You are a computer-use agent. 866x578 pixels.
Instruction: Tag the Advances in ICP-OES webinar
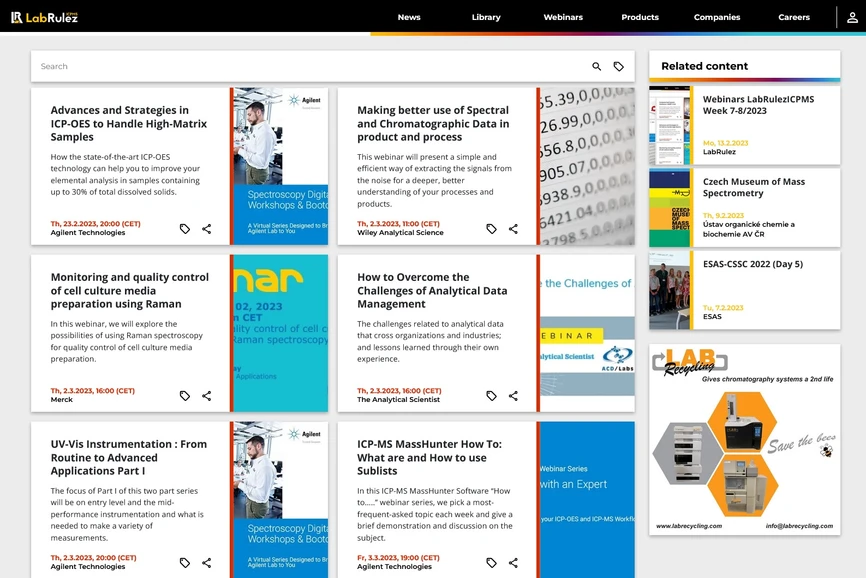[x=184, y=229]
